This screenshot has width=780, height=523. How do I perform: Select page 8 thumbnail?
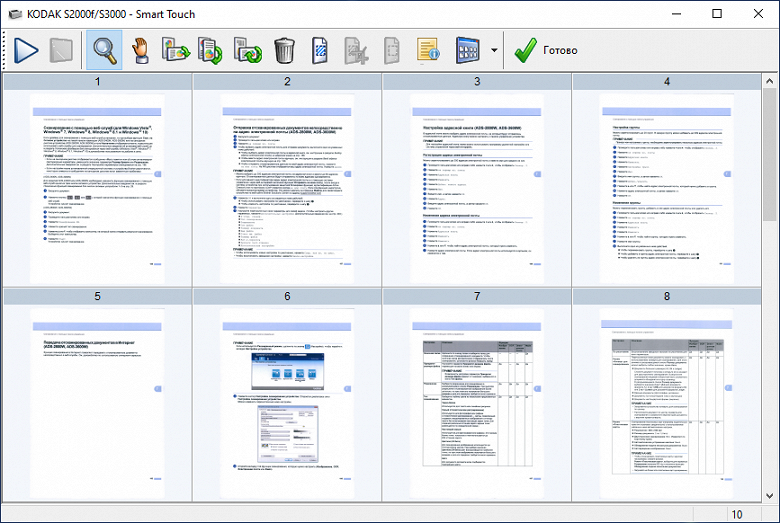(667, 404)
